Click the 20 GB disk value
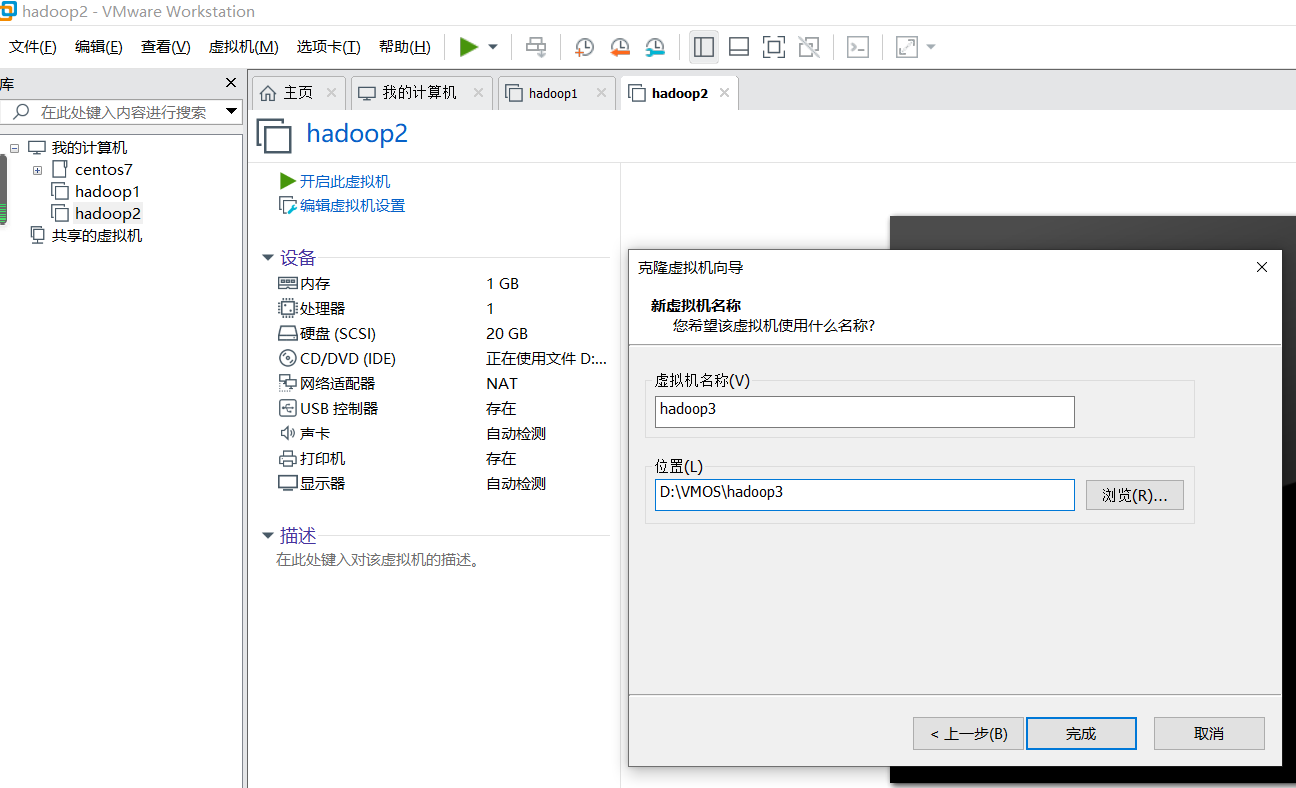1296x788 pixels. [x=507, y=334]
